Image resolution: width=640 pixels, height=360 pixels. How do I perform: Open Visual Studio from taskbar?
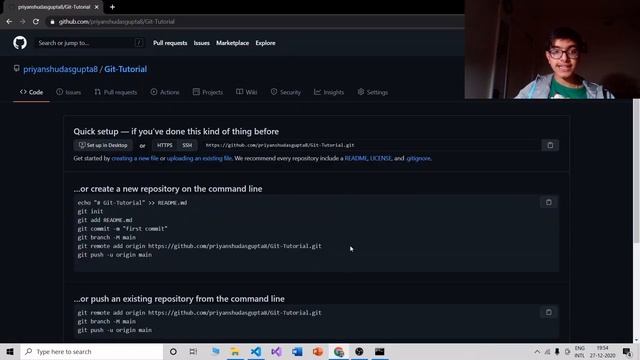[x=276, y=351]
